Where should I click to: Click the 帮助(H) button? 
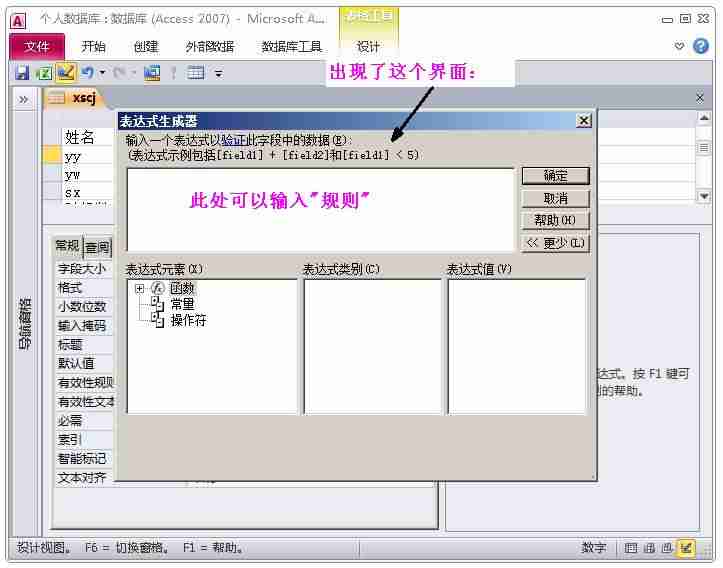pyautogui.click(x=556, y=220)
